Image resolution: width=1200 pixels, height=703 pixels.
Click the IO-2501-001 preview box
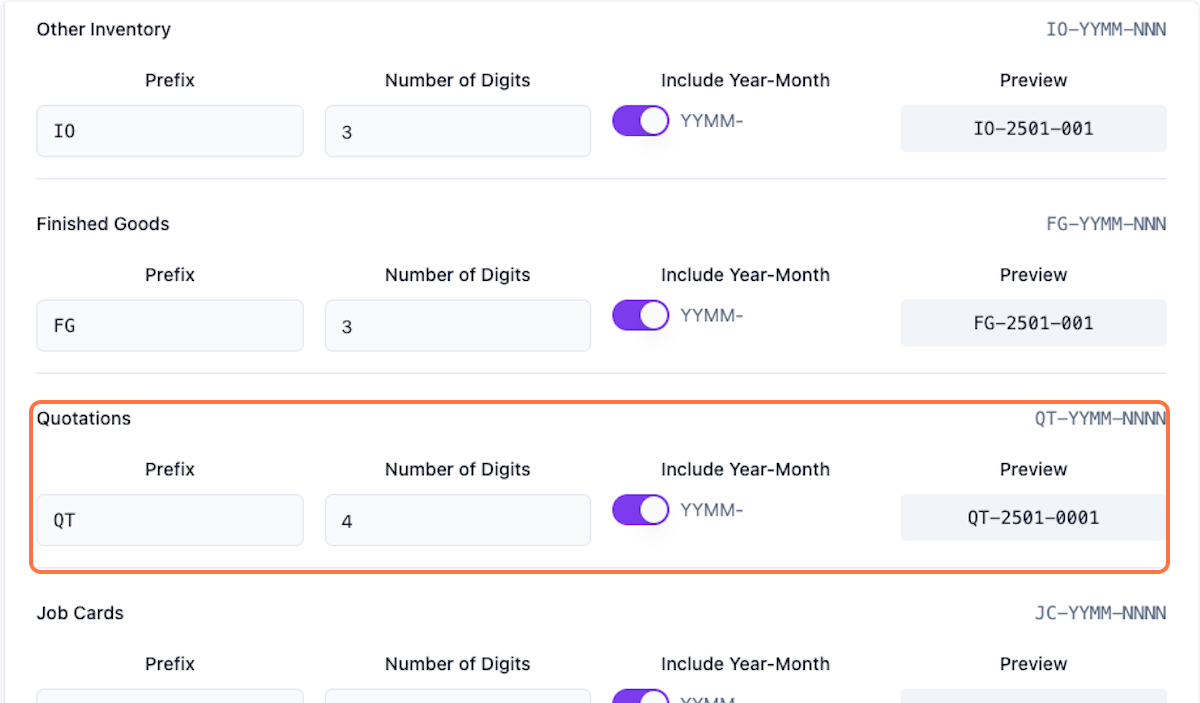click(1033, 129)
